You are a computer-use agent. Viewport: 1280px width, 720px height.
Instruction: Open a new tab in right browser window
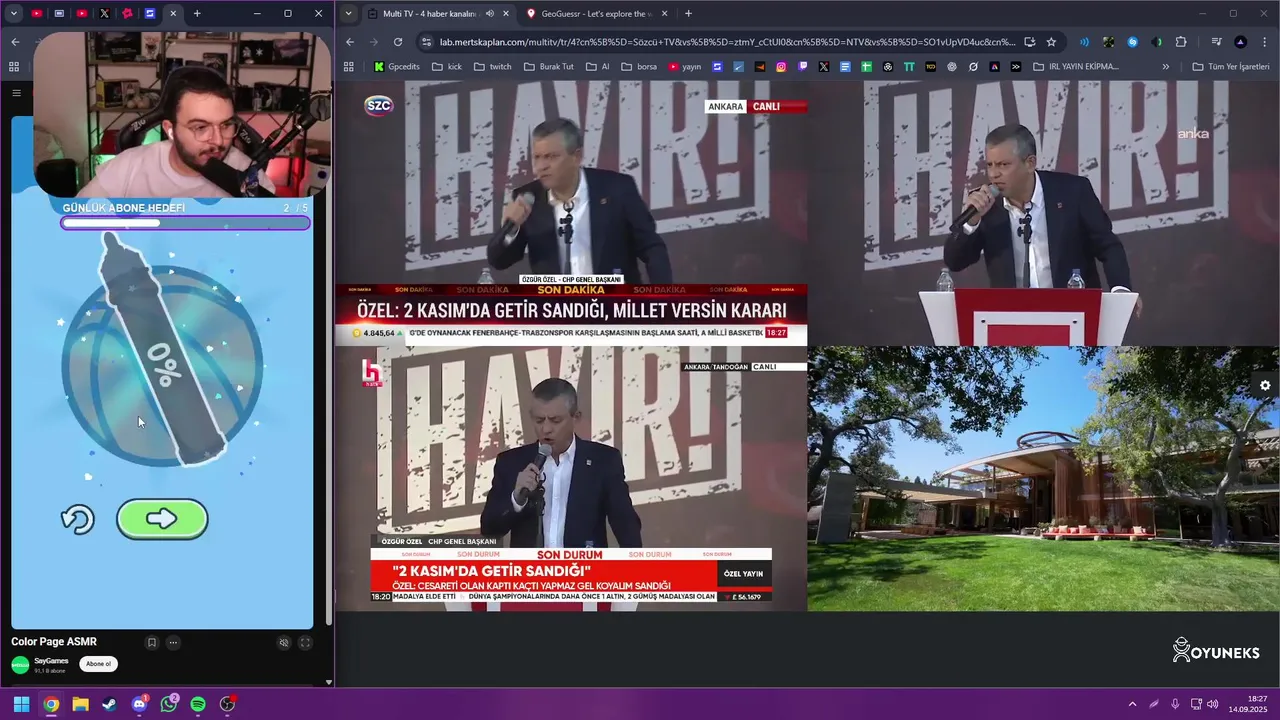pos(688,14)
